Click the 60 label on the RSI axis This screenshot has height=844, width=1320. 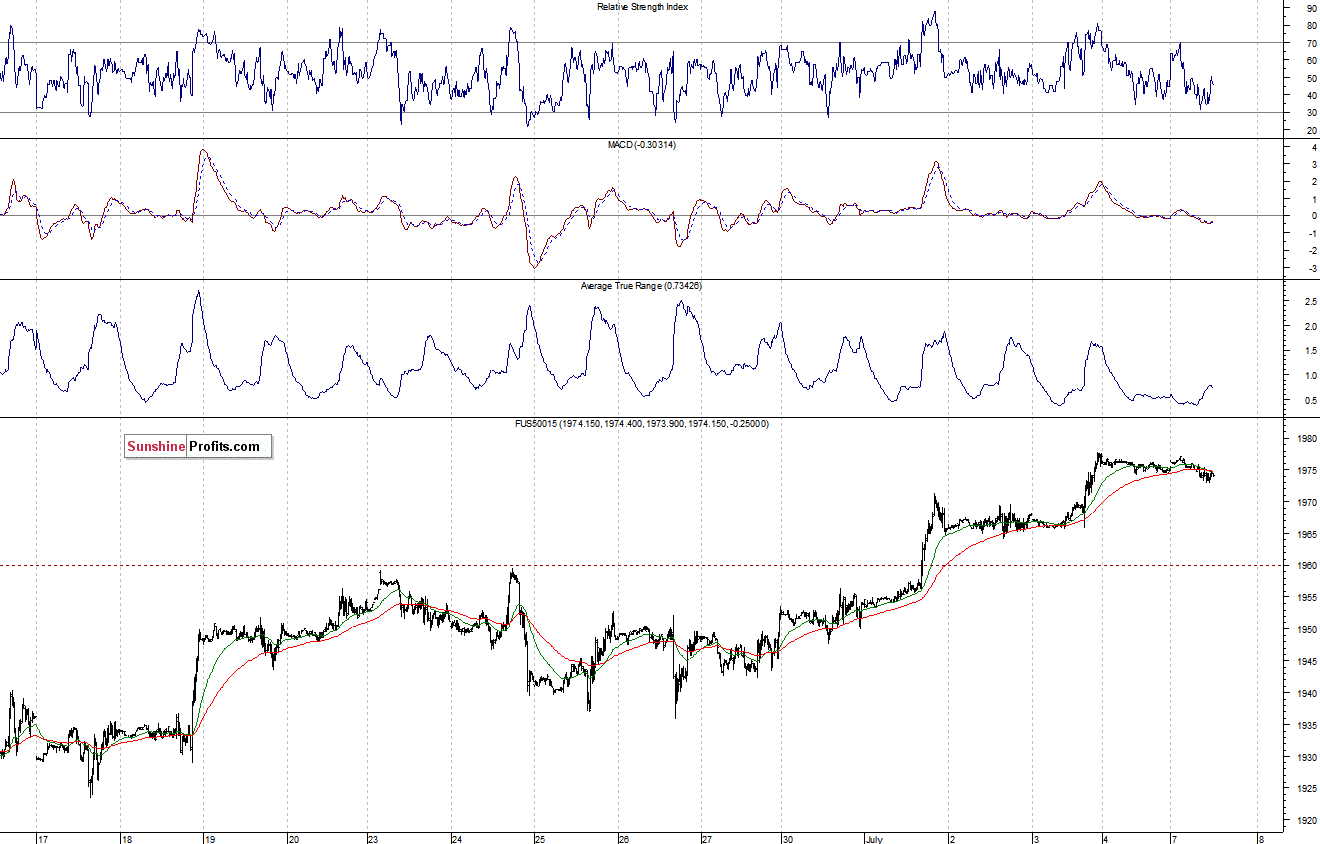click(x=1311, y=61)
